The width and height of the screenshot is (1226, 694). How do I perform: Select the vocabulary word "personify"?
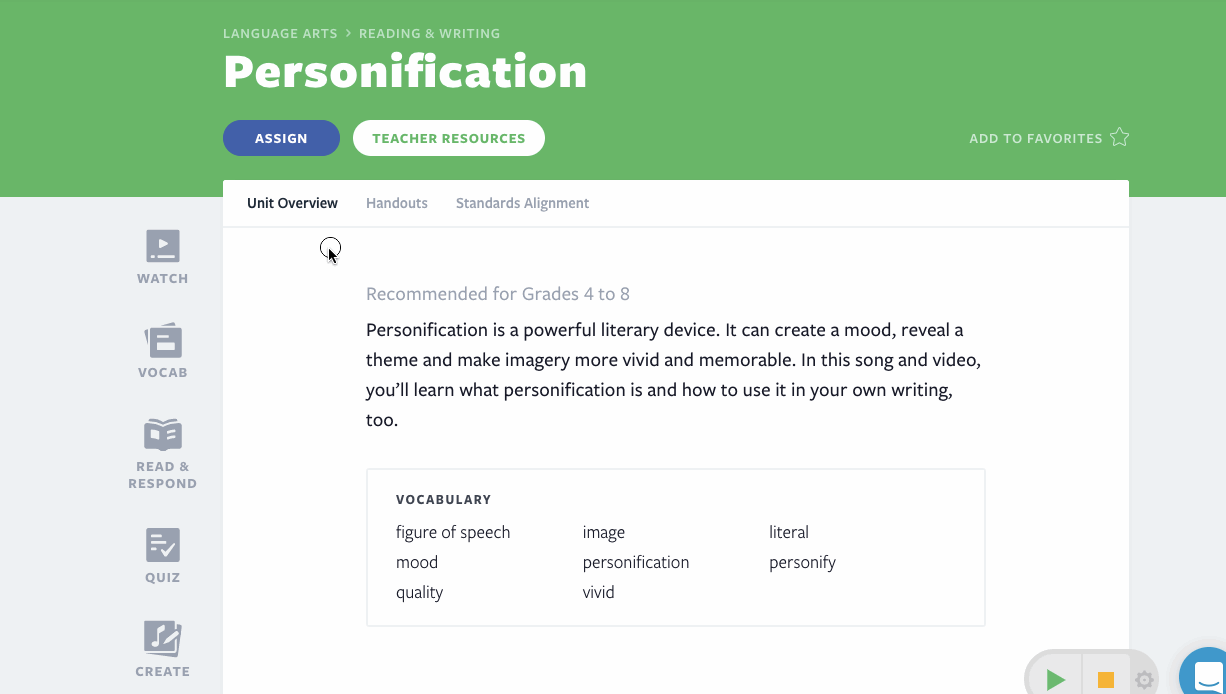click(802, 562)
